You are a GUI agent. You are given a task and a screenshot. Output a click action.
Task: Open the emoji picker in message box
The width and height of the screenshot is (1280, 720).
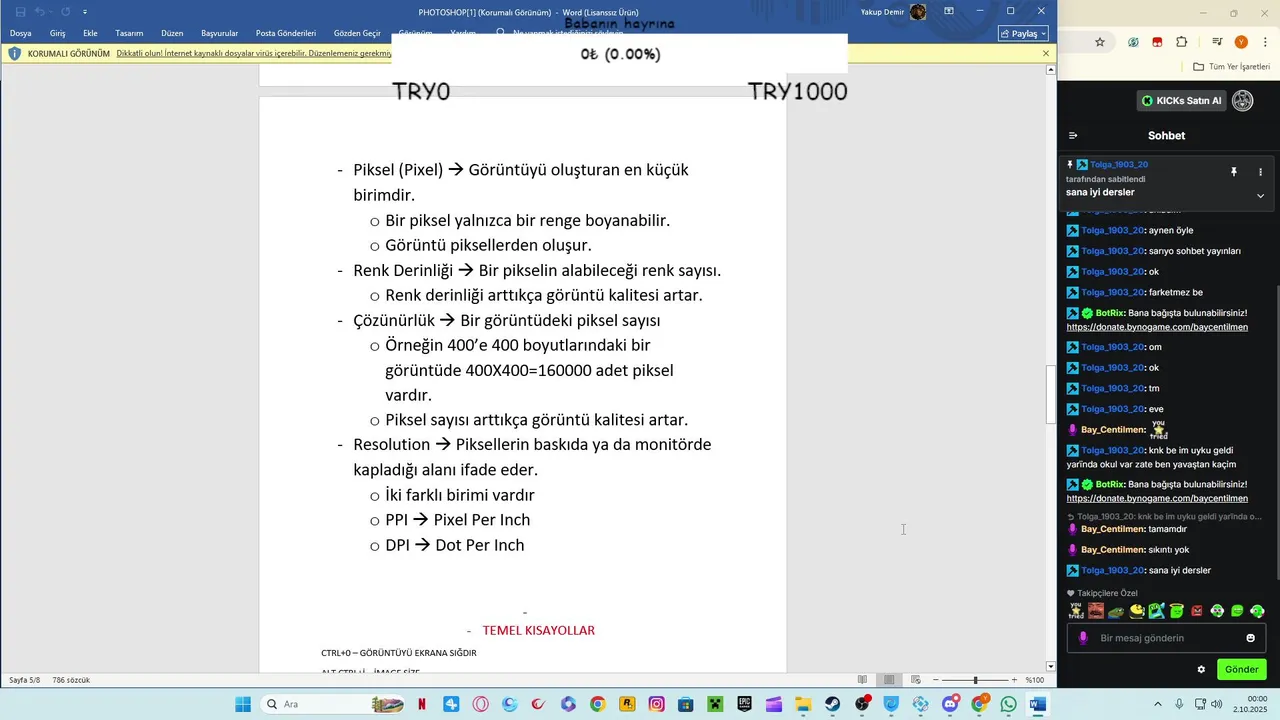(x=1250, y=638)
